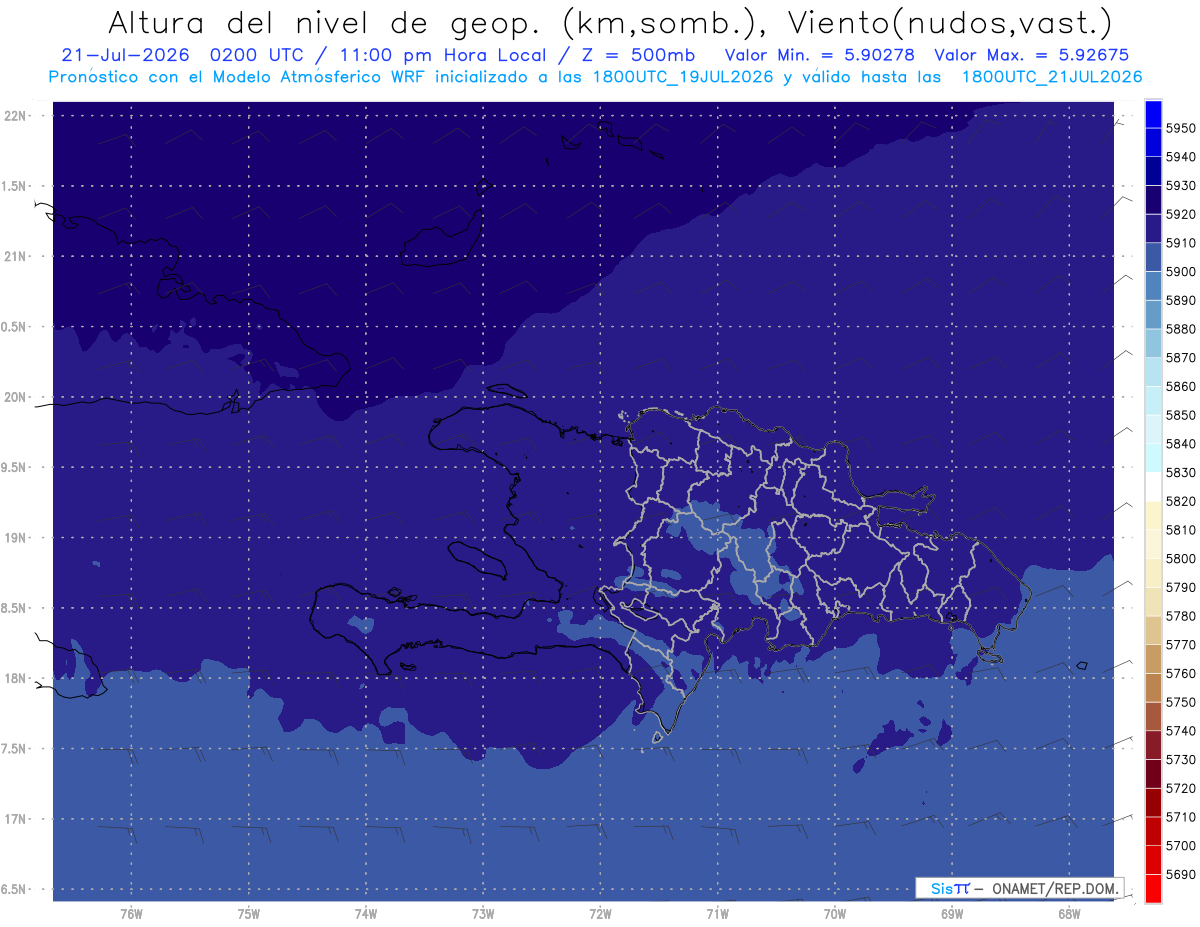Click the 5820 colorbar label
The width and height of the screenshot is (1200, 927).
point(1180,501)
